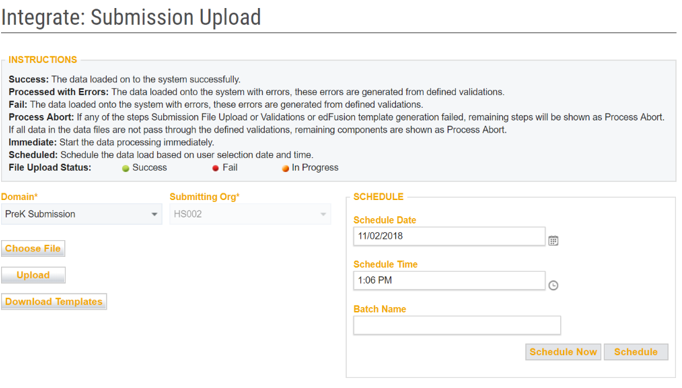Click the Upload button
This screenshot has width=682, height=388.
33,275
